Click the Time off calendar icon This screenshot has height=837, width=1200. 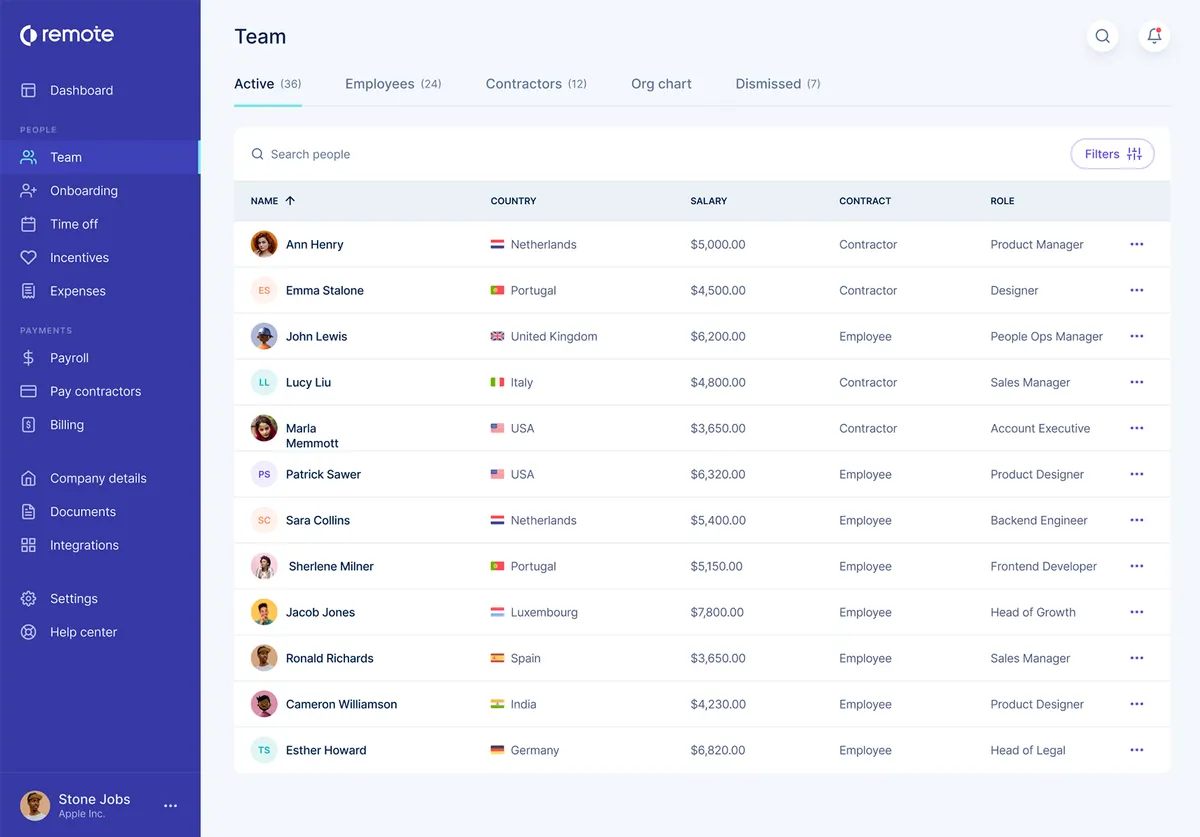29,224
